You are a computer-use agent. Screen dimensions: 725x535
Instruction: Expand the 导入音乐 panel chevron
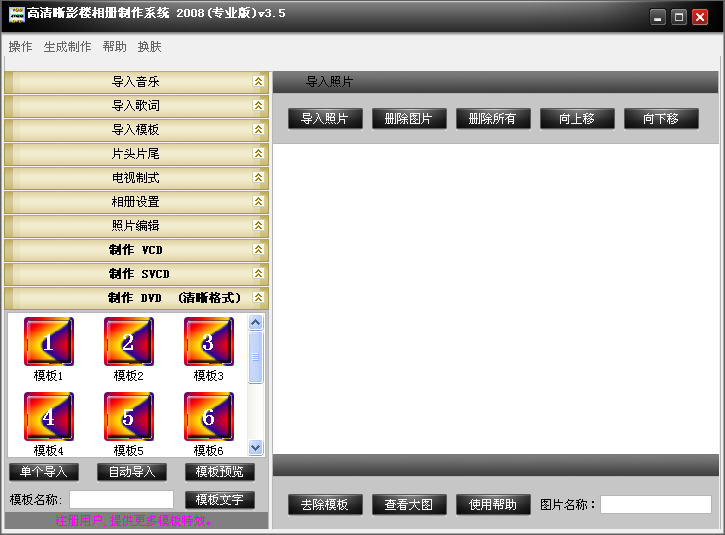pos(258,82)
